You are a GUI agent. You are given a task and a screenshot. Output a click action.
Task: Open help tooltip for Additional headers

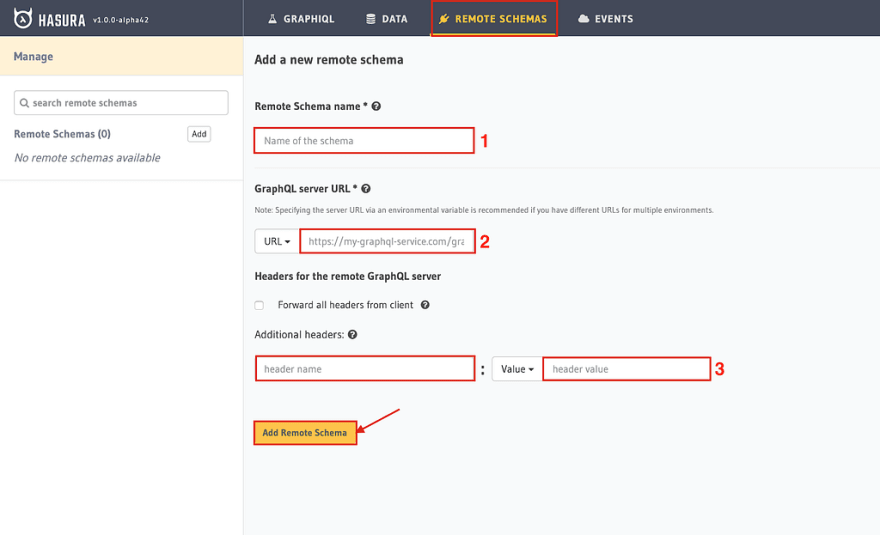352,335
